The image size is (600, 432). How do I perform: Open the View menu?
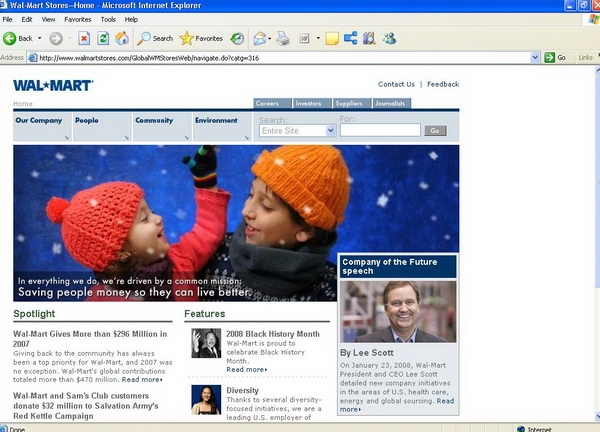pyautogui.click(x=49, y=20)
